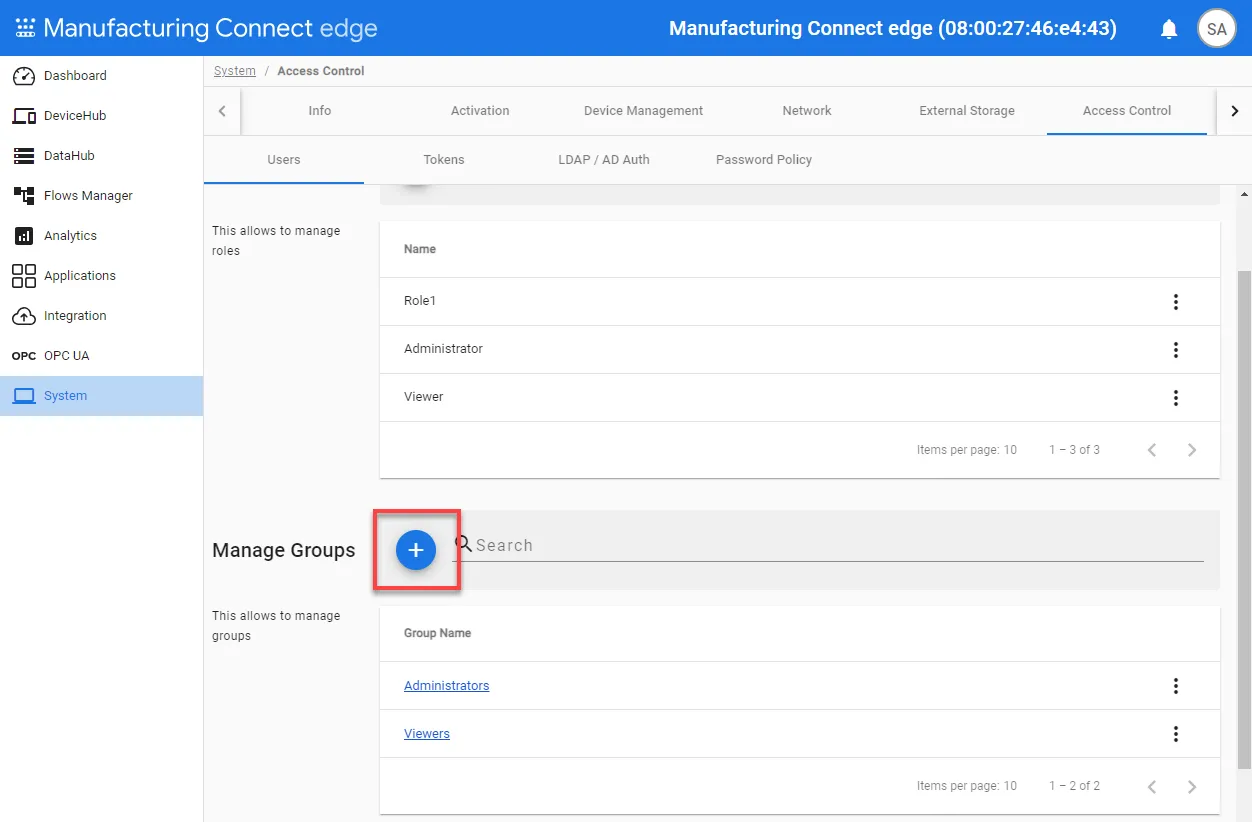The image size is (1252, 822).
Task: Select the LDAP / AD Auth sub-tab
Action: 604,160
